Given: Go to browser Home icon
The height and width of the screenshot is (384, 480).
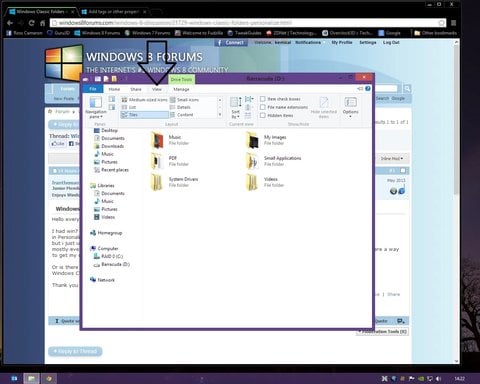Looking at the screenshot, I should tap(42, 23).
